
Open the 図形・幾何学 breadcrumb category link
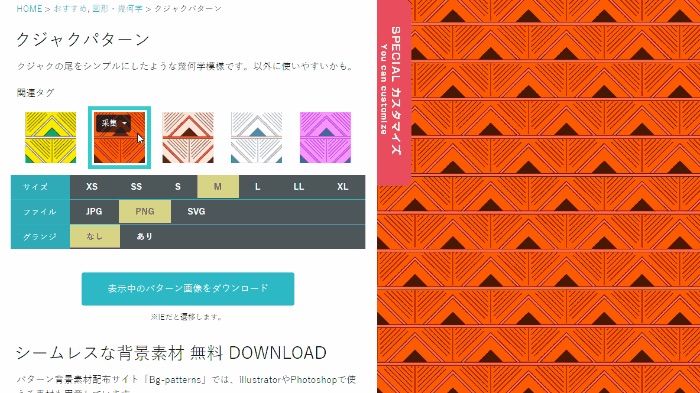click(117, 8)
